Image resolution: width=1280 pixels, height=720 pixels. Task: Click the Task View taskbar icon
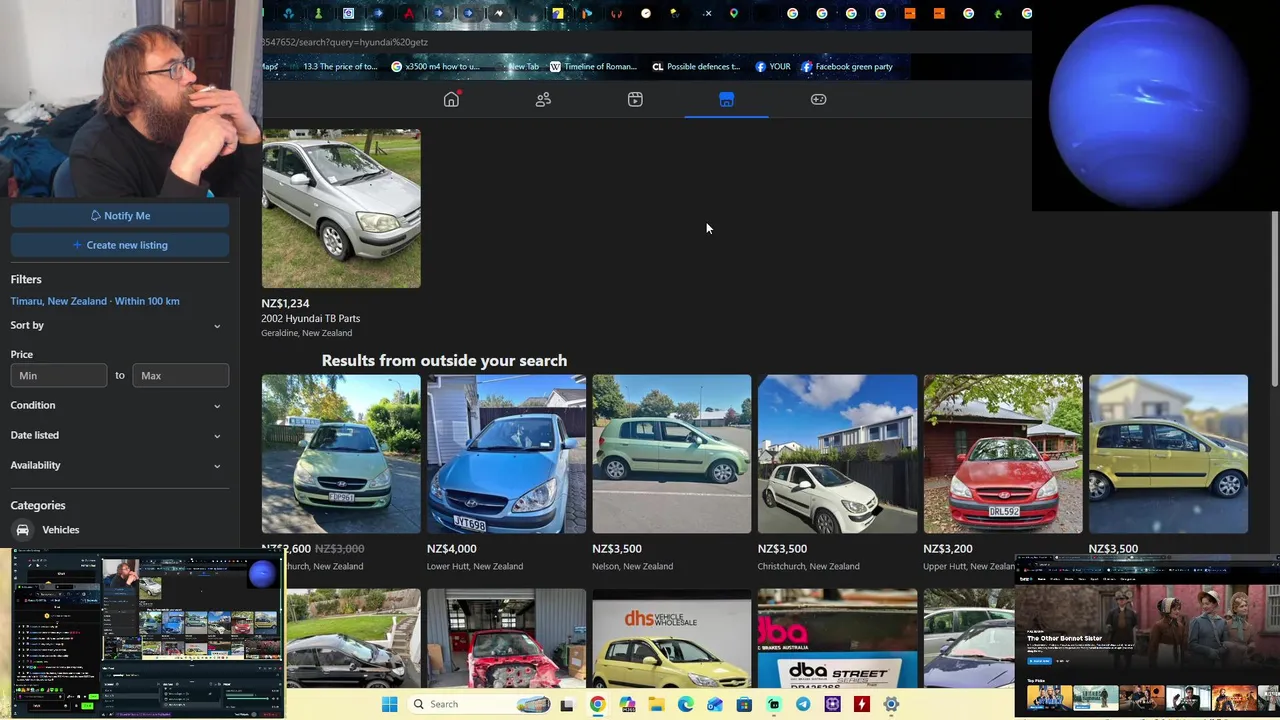[567, 704]
